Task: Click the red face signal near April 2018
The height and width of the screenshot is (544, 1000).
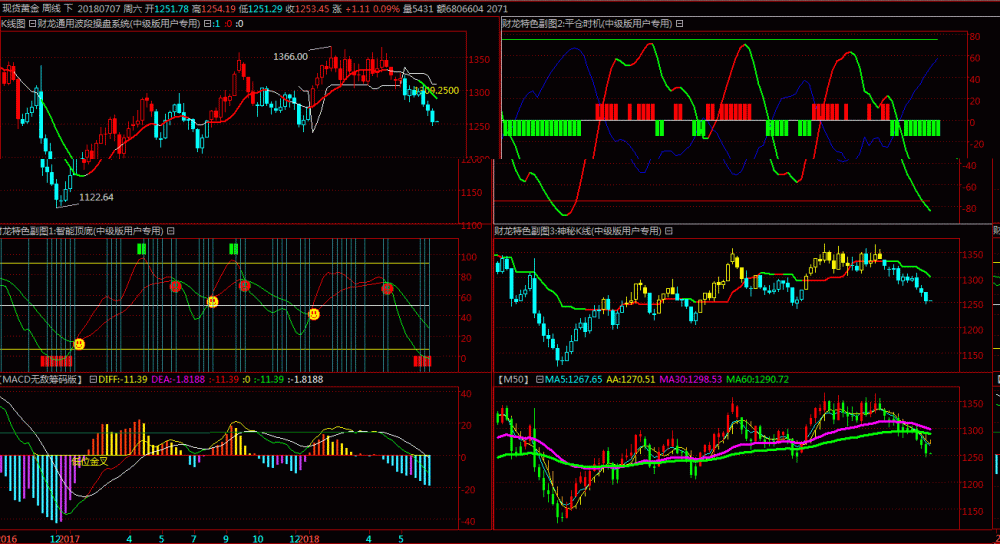Action: pos(387,290)
